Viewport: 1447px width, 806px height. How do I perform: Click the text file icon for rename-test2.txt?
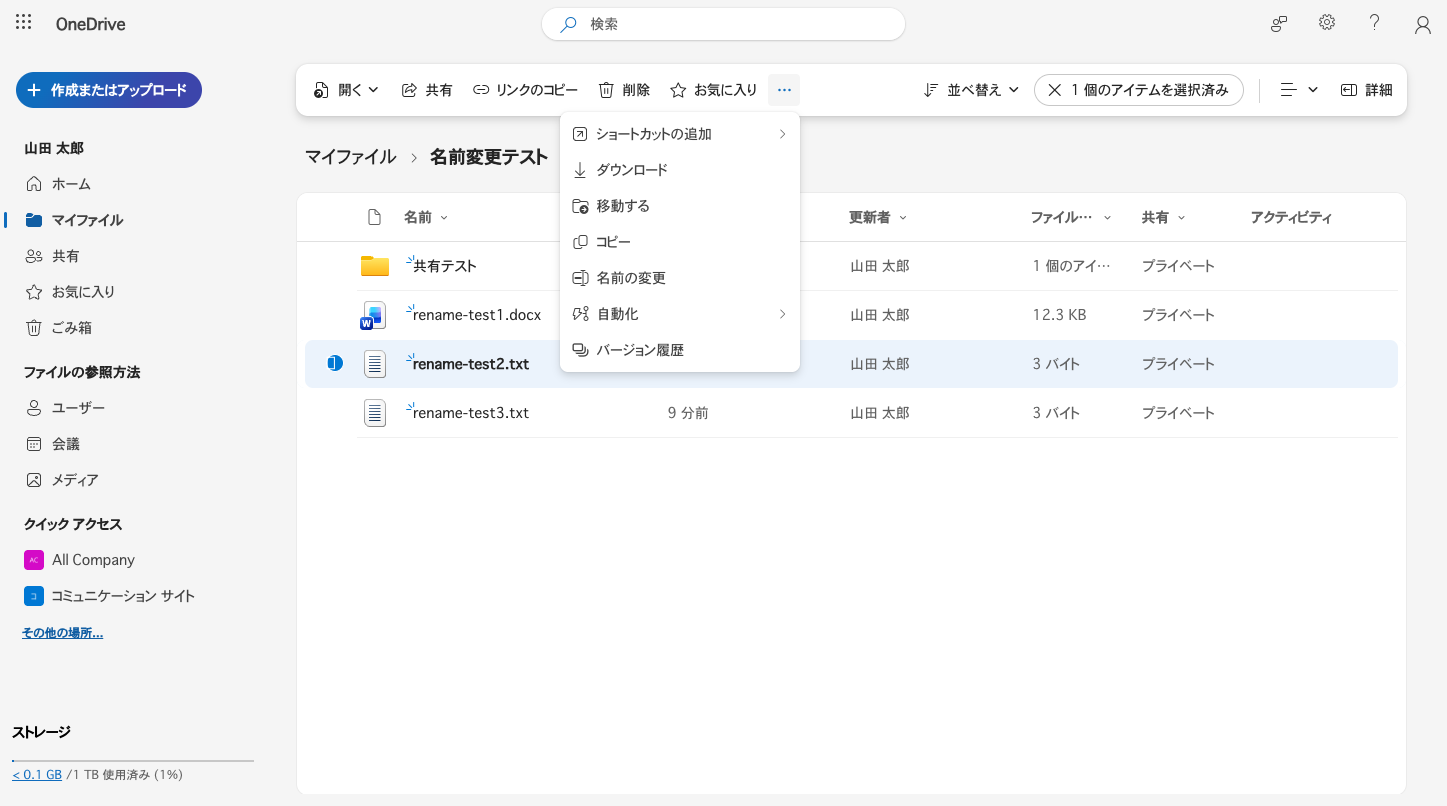point(375,363)
